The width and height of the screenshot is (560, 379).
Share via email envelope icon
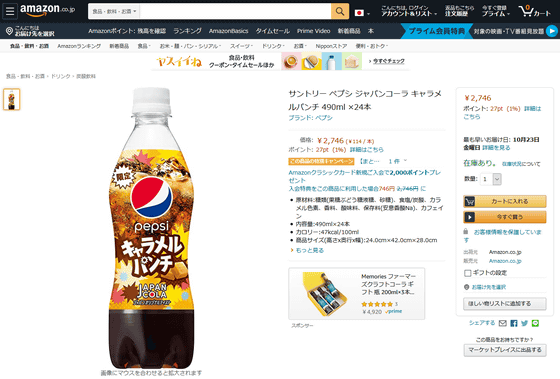(x=502, y=323)
